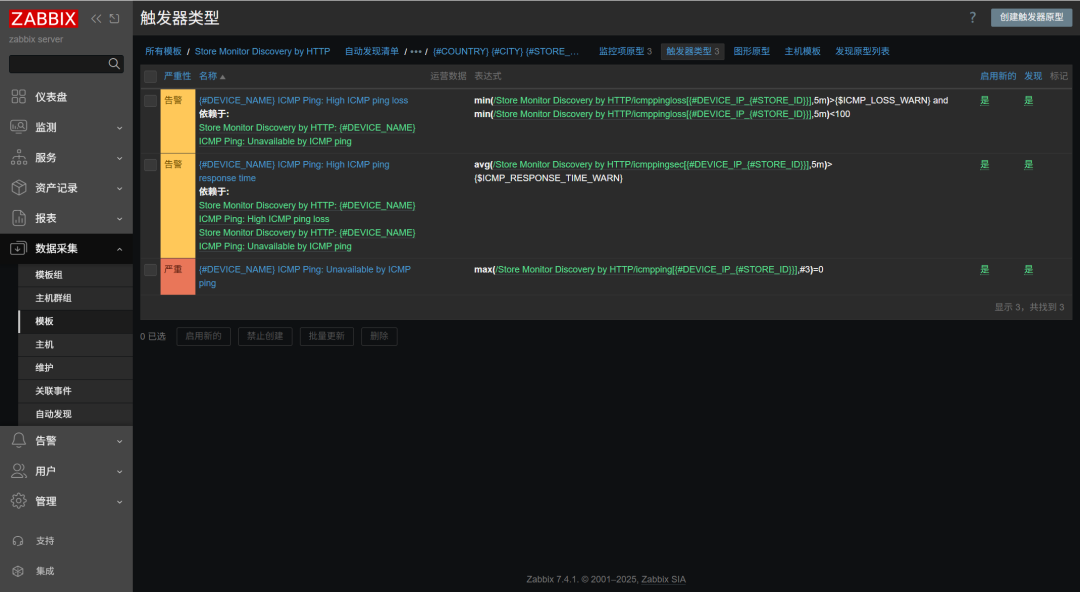Open Unavailable by ICMP ping trigger name

(x=304, y=276)
